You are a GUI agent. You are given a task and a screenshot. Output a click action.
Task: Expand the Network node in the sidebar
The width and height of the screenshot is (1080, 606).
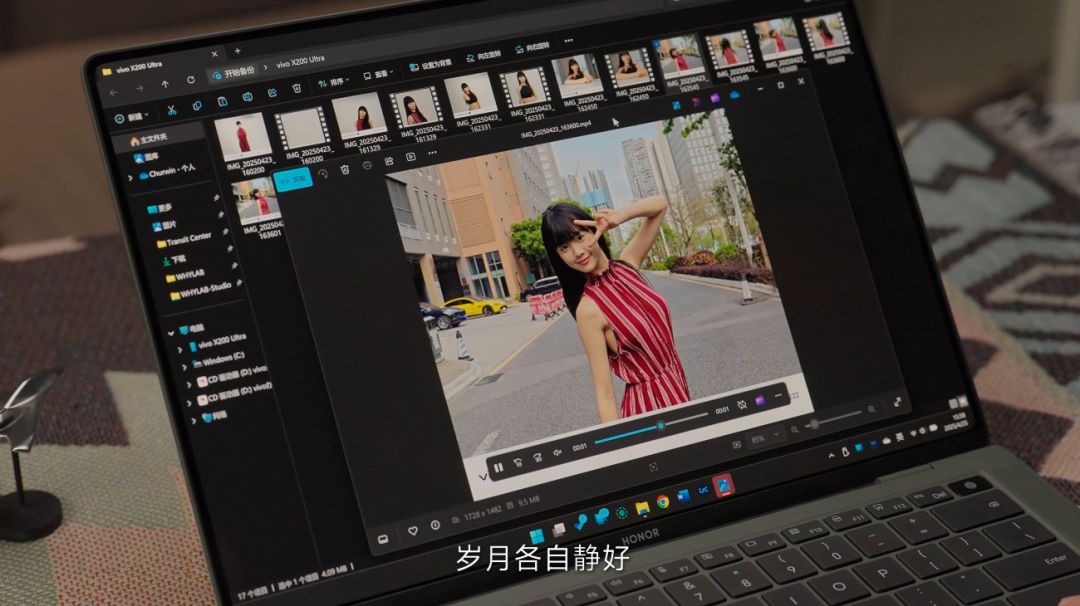tap(194, 419)
